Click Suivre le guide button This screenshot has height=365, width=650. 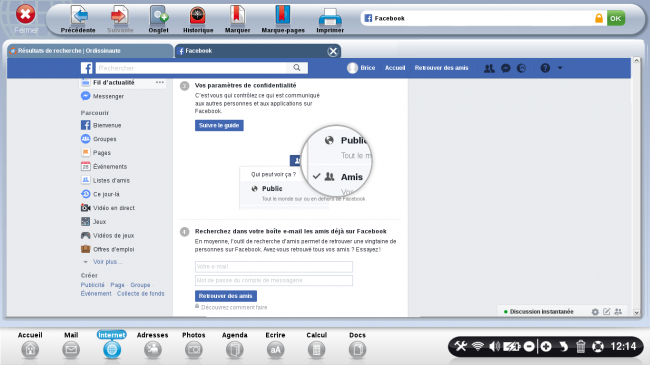tap(219, 125)
